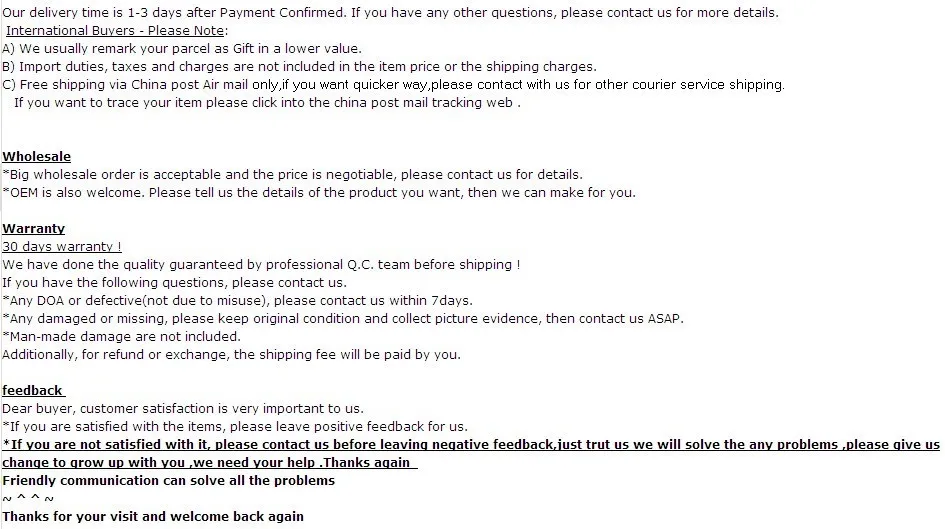The image size is (945, 529).
Task: Click the underlined negative feedback warning line
Action: 471,445
